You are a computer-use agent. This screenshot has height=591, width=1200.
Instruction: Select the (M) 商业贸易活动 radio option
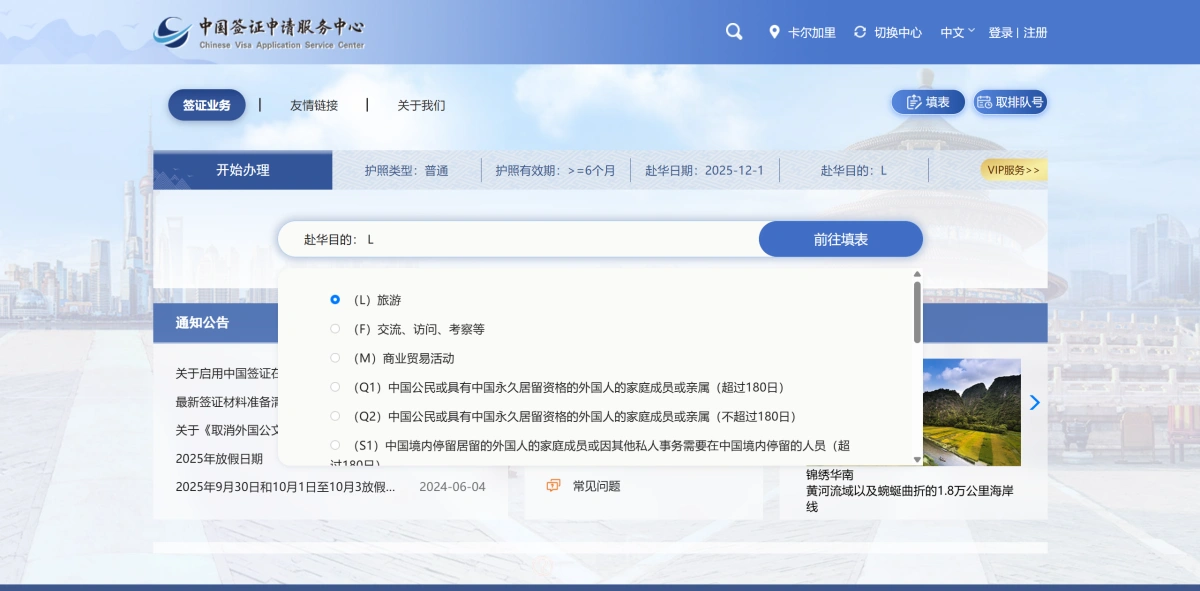(x=335, y=358)
